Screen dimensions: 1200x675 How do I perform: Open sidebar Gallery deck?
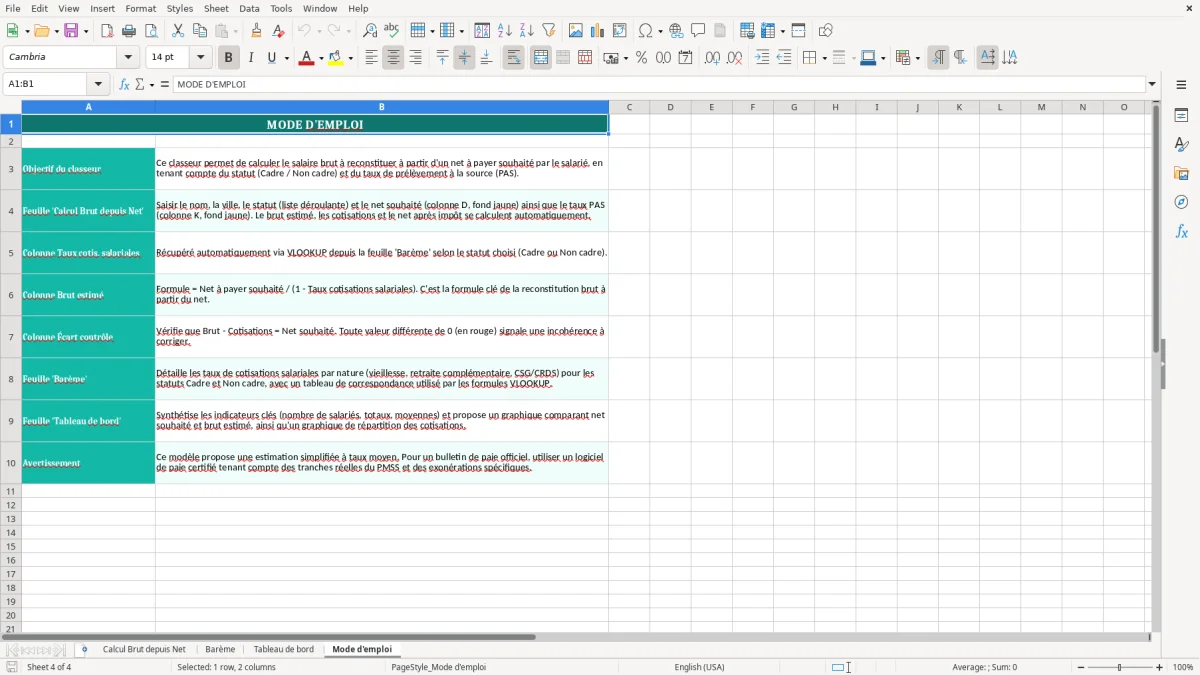(1181, 173)
